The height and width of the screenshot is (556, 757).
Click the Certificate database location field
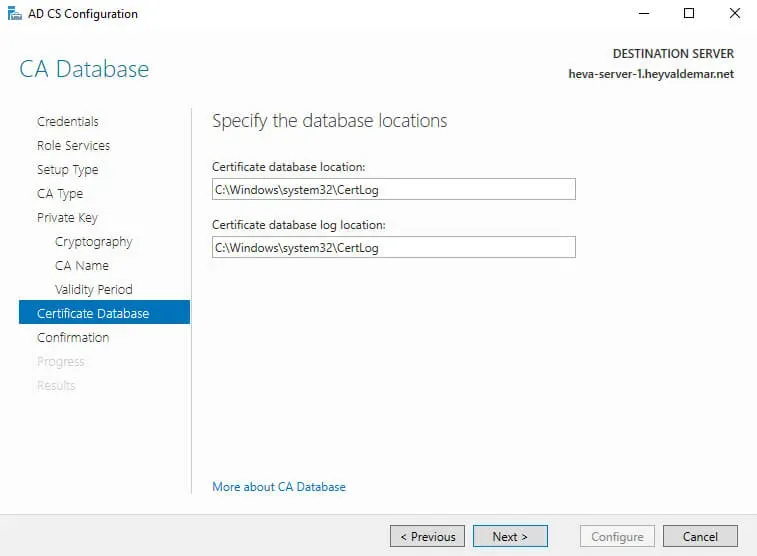pyautogui.click(x=393, y=189)
